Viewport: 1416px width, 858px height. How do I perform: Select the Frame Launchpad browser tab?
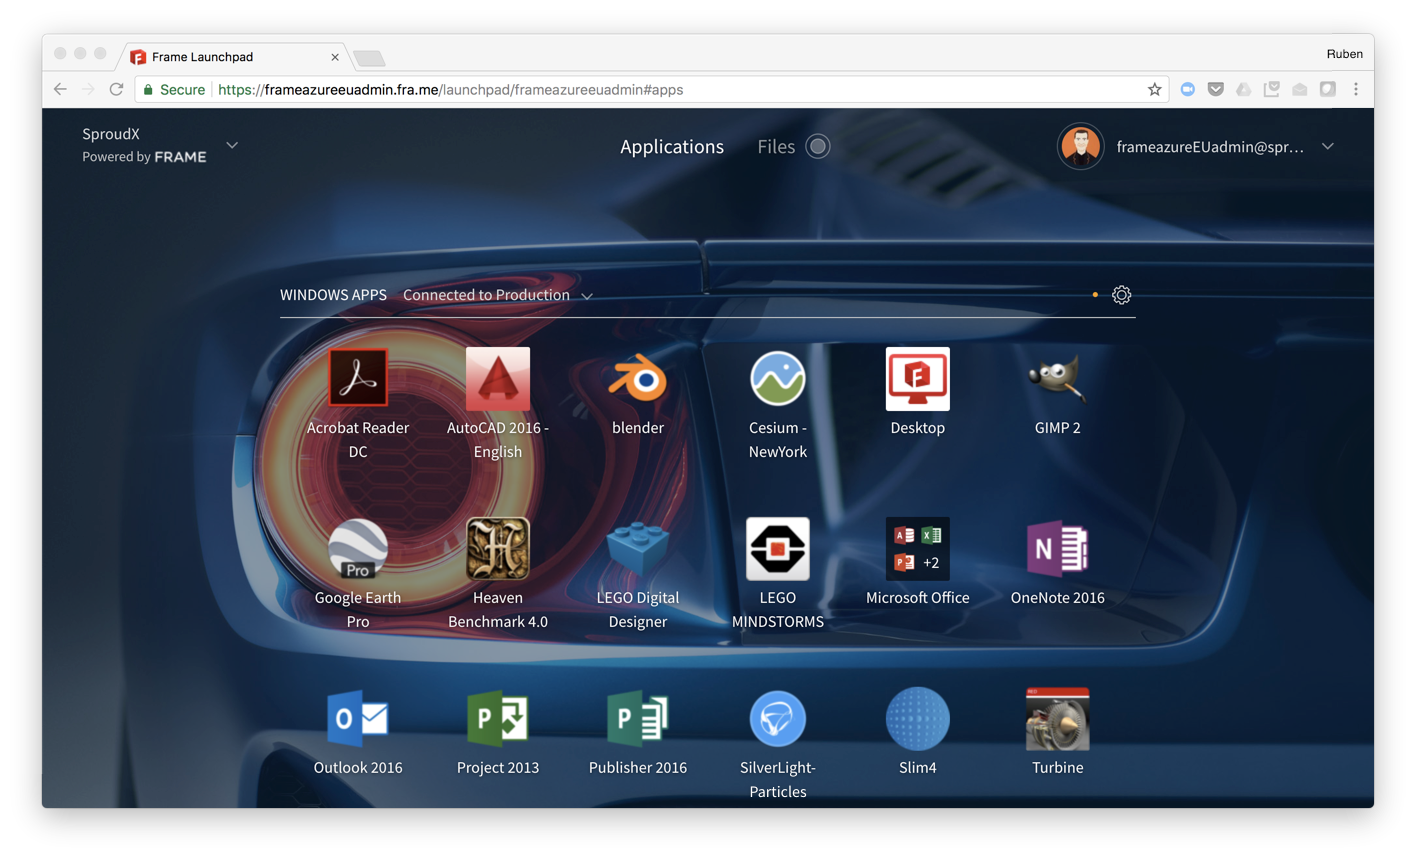point(236,57)
